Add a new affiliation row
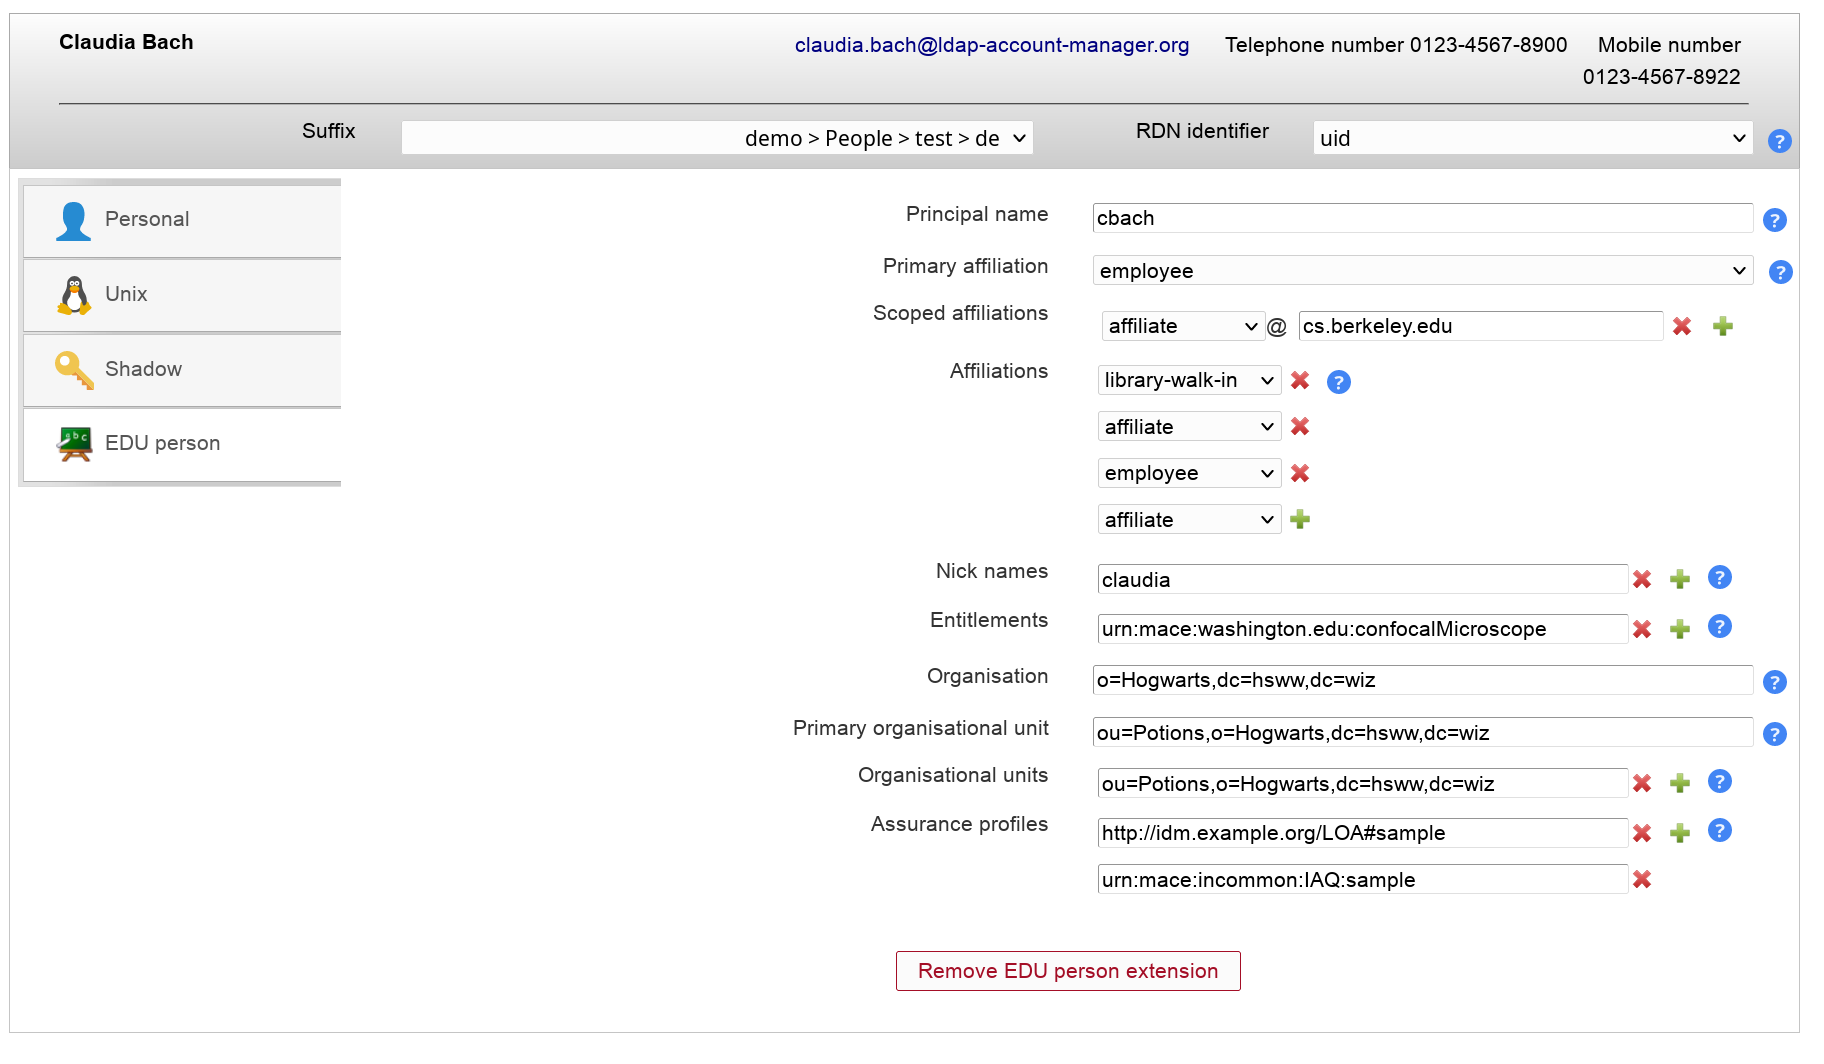Screen dimensions: 1824x1064 pos(1300,519)
